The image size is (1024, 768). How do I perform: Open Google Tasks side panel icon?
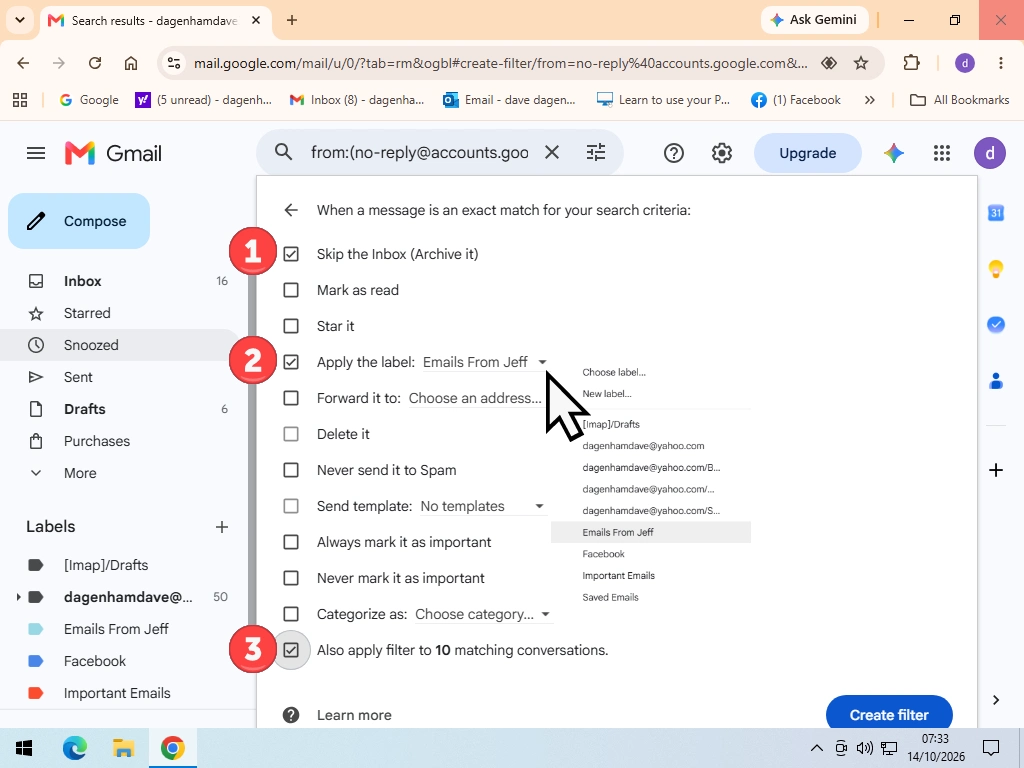[x=996, y=324]
